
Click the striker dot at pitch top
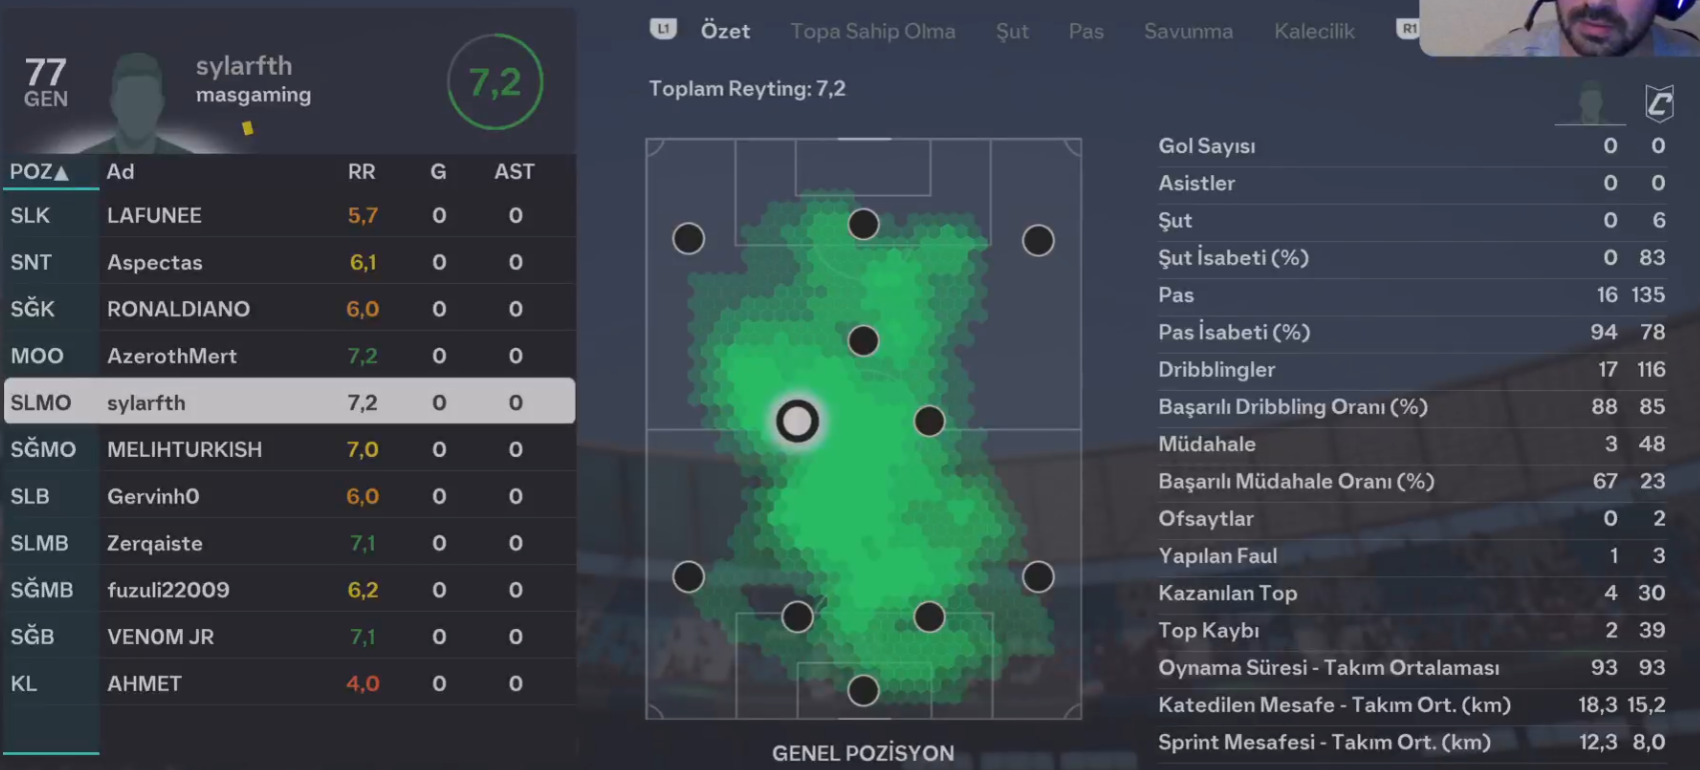(863, 224)
